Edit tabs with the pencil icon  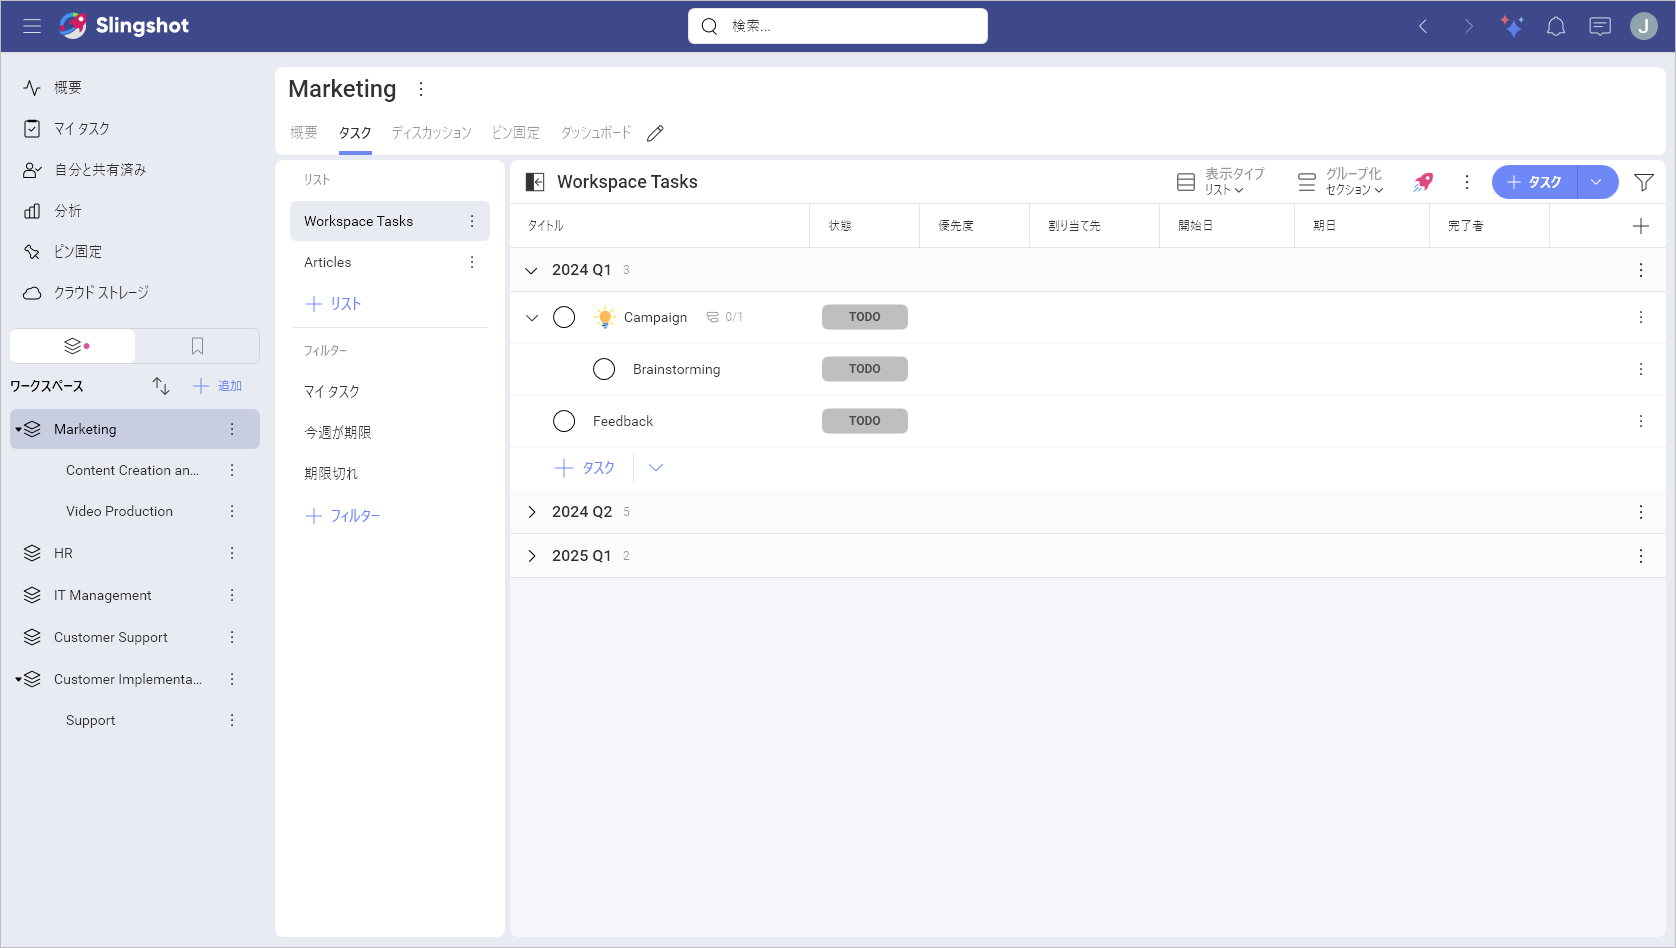coord(655,133)
